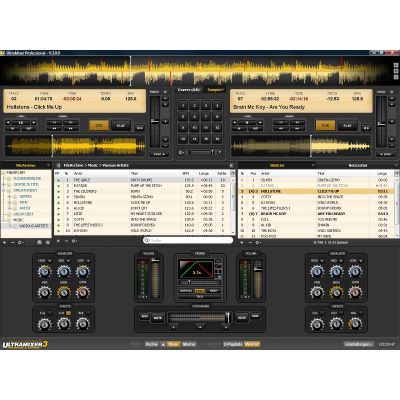Toggle left equalizer LOW kill switch

[x=88, y=260]
